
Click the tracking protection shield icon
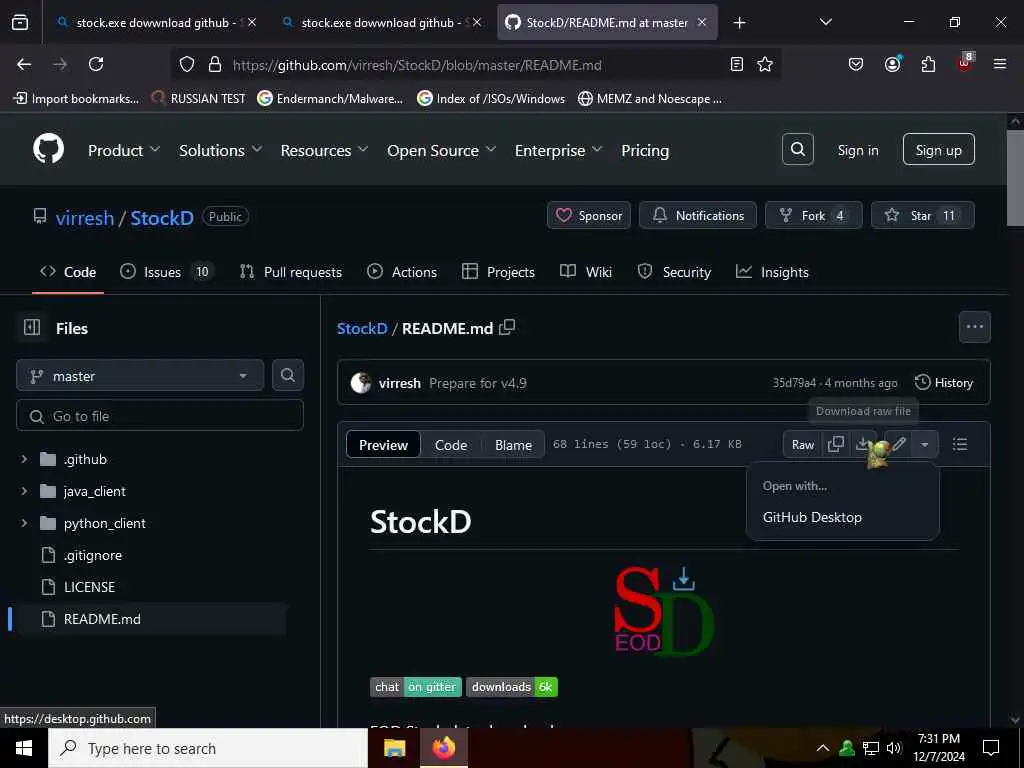(187, 64)
